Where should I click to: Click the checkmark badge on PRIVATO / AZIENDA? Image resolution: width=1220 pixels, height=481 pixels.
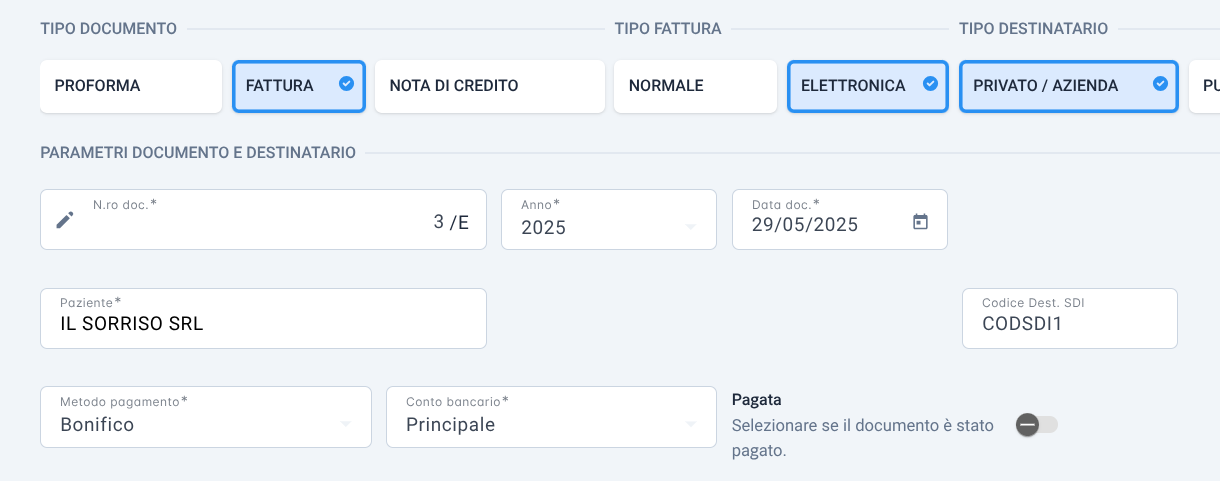coord(1160,84)
